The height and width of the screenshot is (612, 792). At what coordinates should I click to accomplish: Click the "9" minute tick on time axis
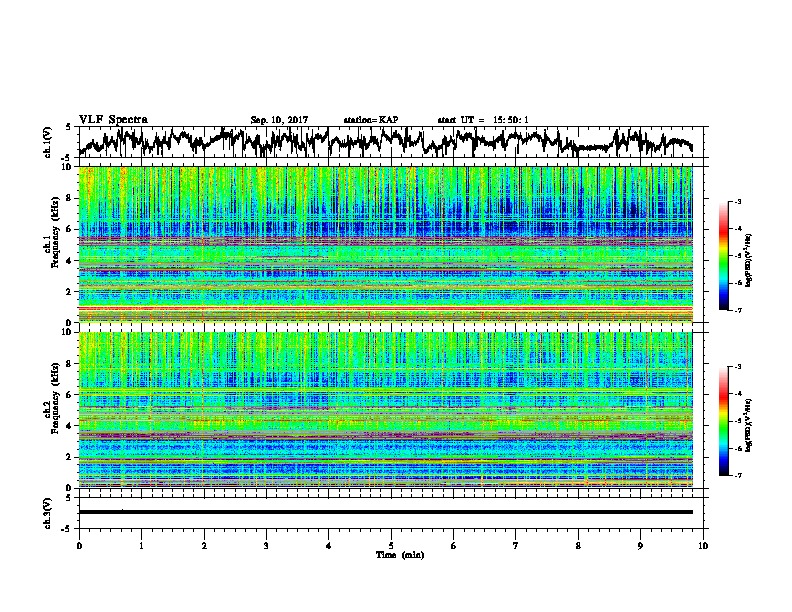(640, 546)
